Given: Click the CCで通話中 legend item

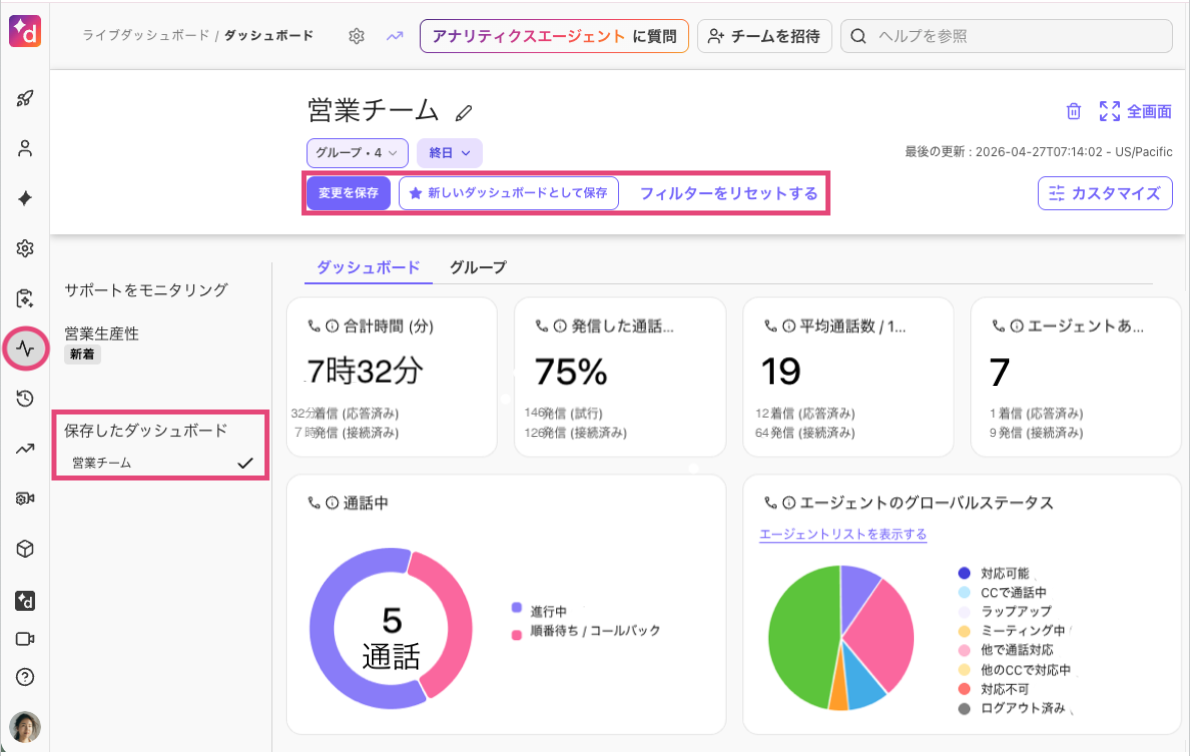Looking at the screenshot, I should 1002,592.
